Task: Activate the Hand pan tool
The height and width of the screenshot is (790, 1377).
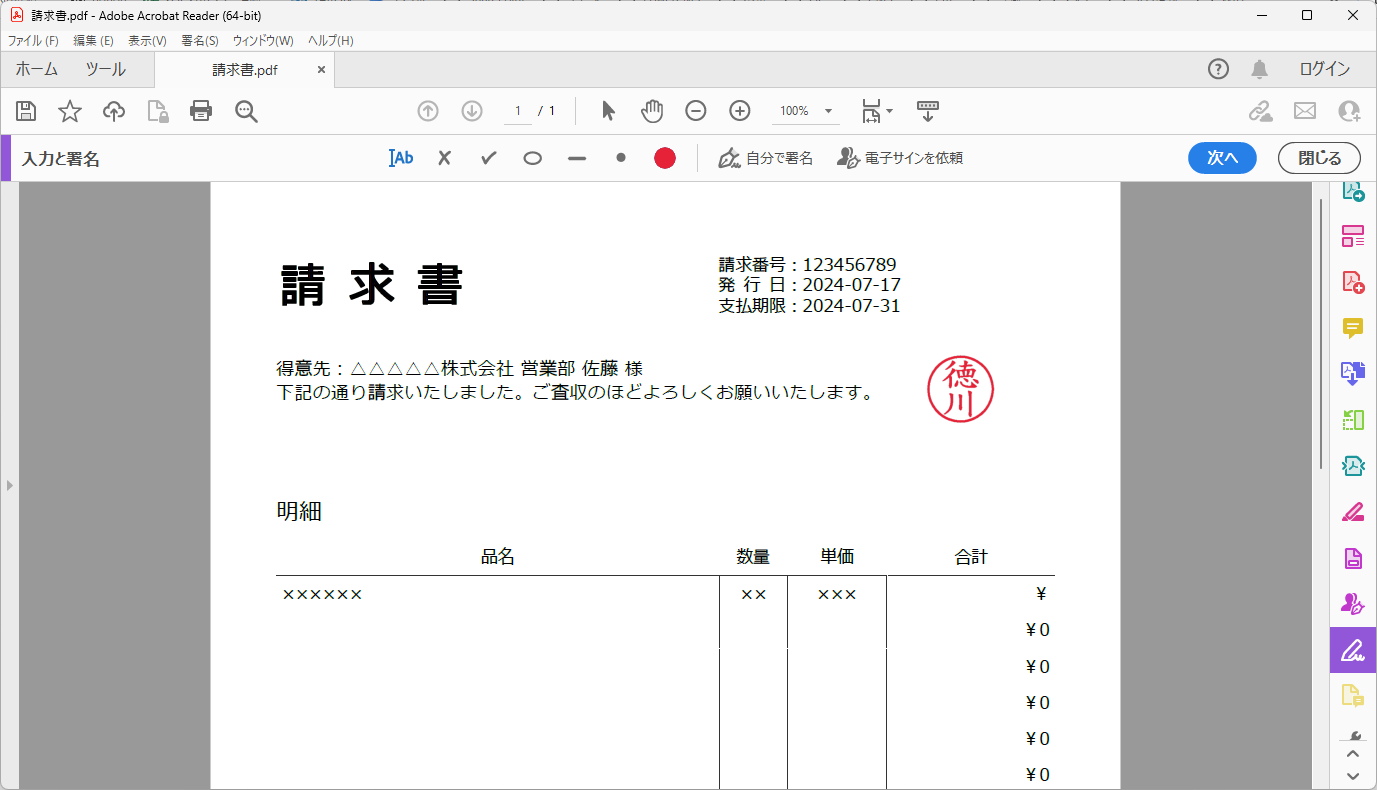Action: click(652, 111)
